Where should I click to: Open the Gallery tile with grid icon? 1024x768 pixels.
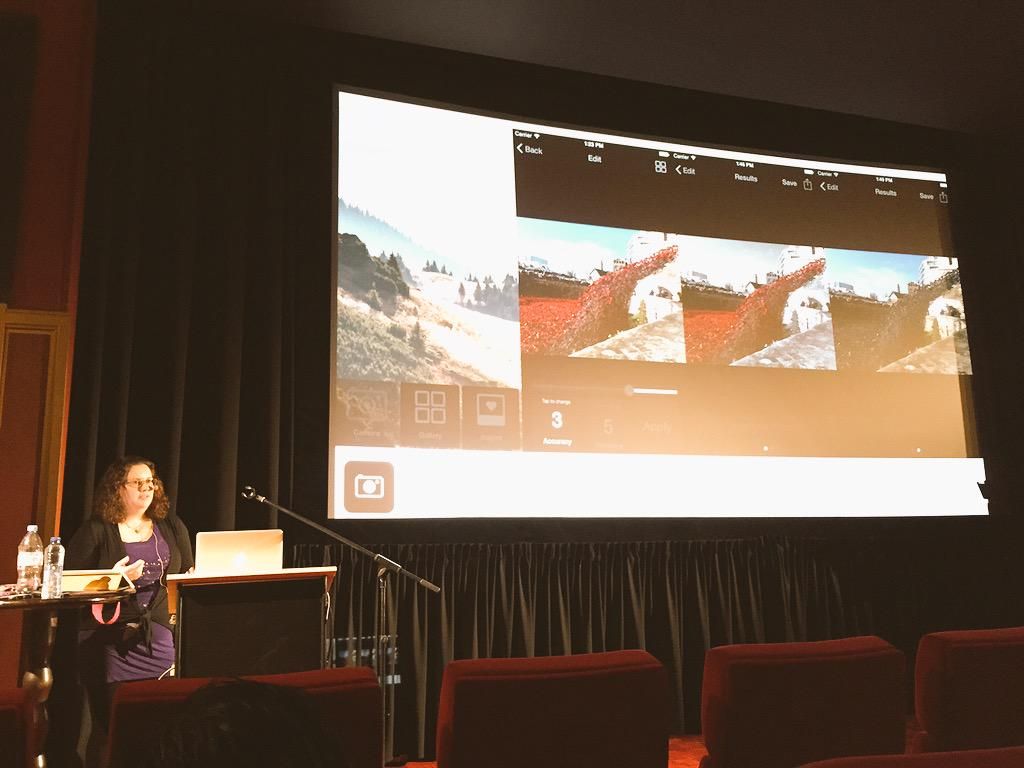click(430, 415)
